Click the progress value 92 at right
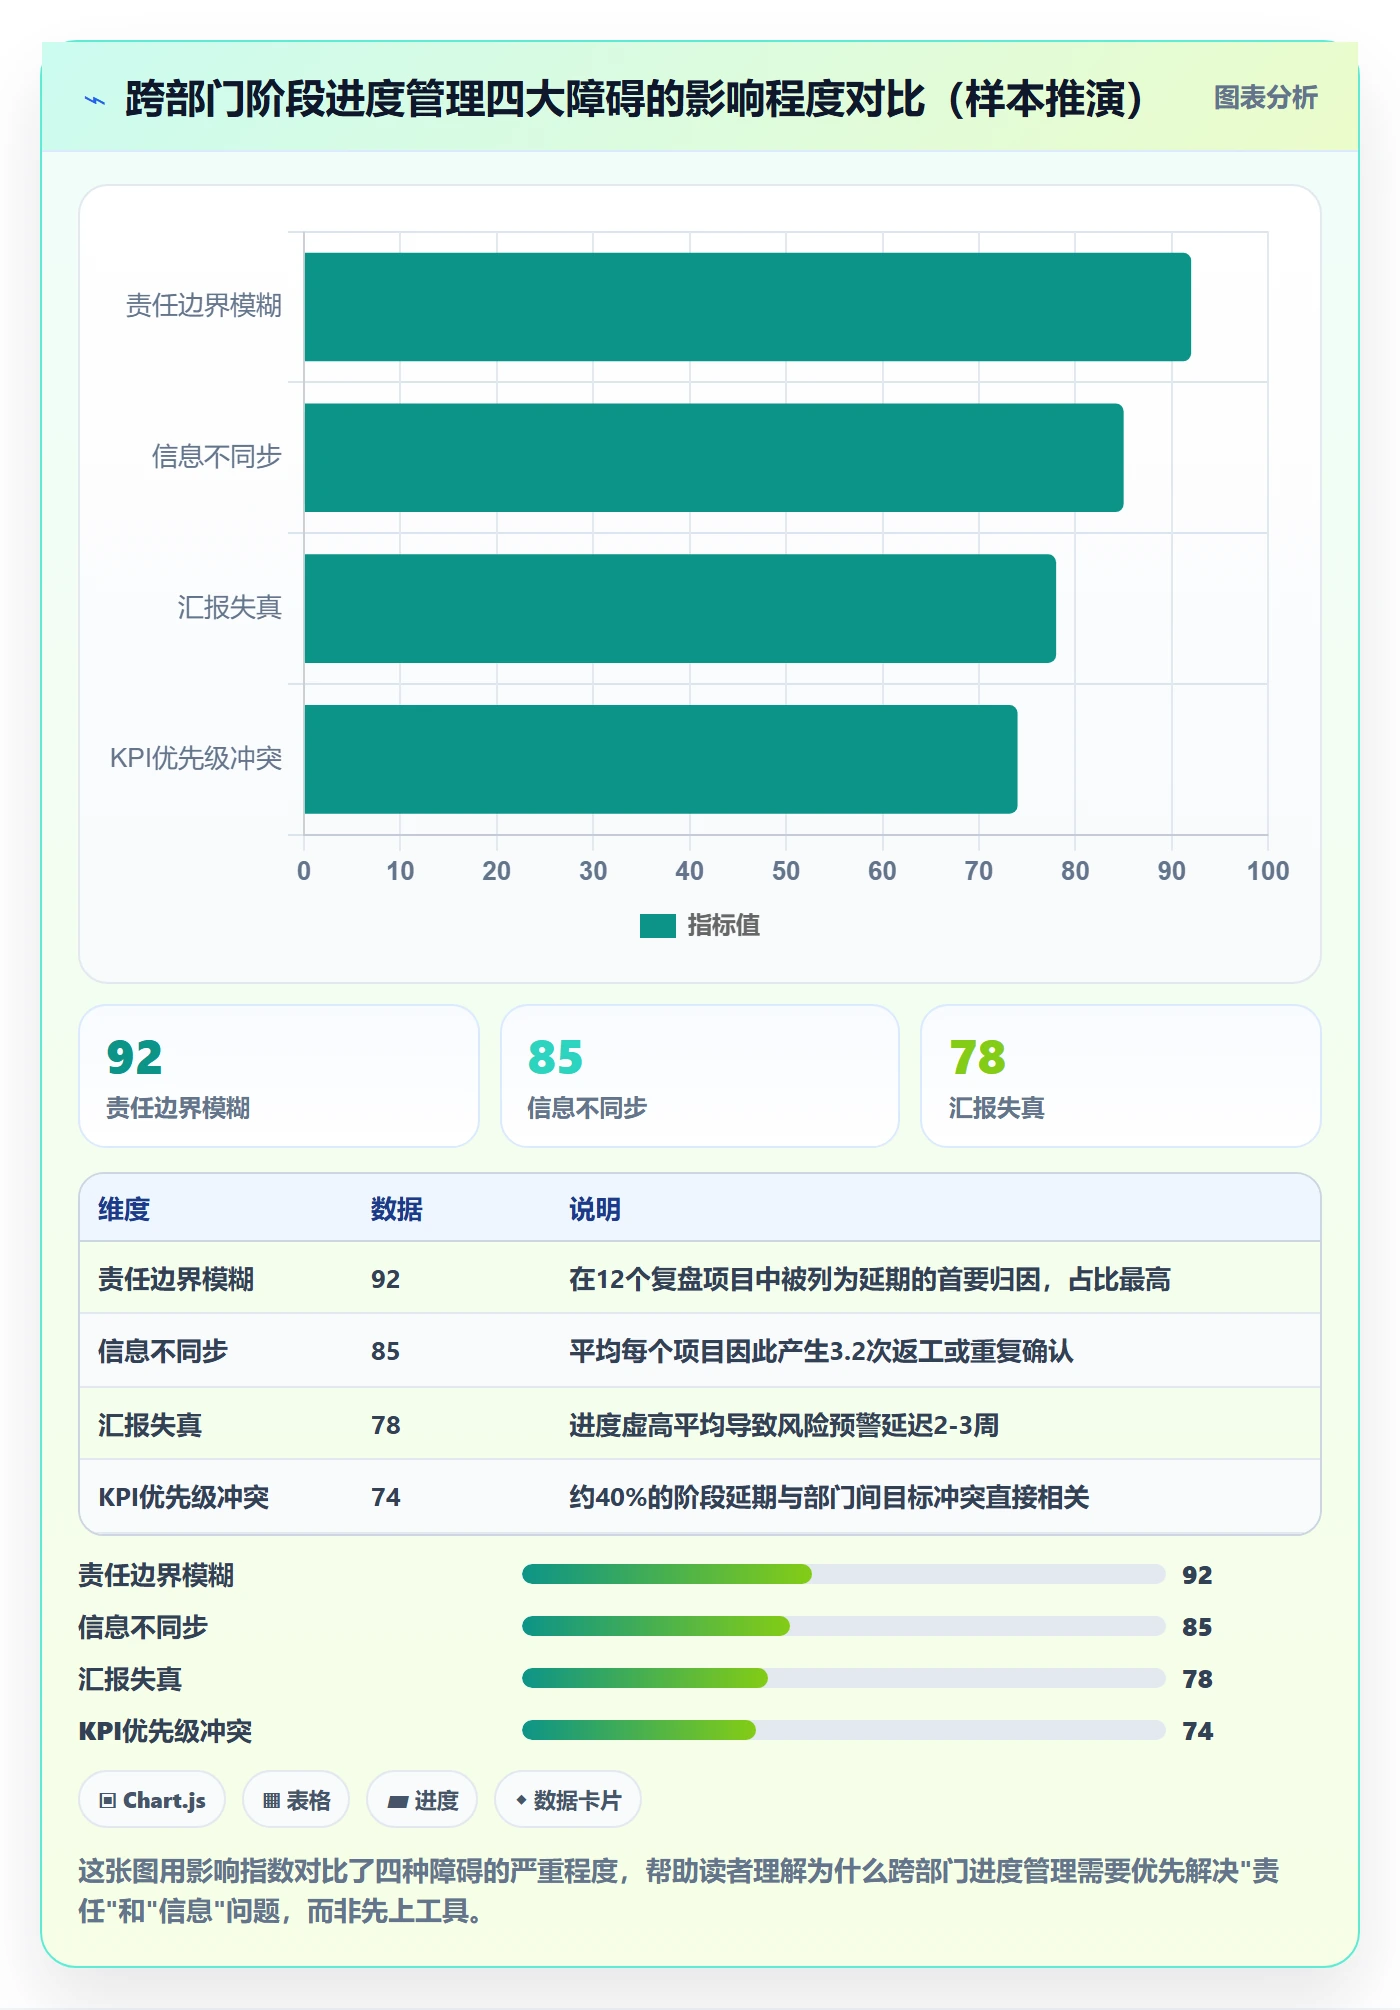This screenshot has height=2010, width=1400. 1197,1575
